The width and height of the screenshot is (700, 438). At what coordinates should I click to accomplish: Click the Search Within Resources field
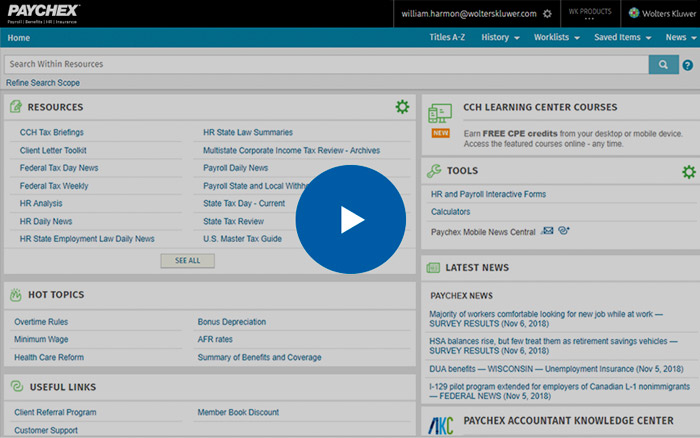point(326,64)
